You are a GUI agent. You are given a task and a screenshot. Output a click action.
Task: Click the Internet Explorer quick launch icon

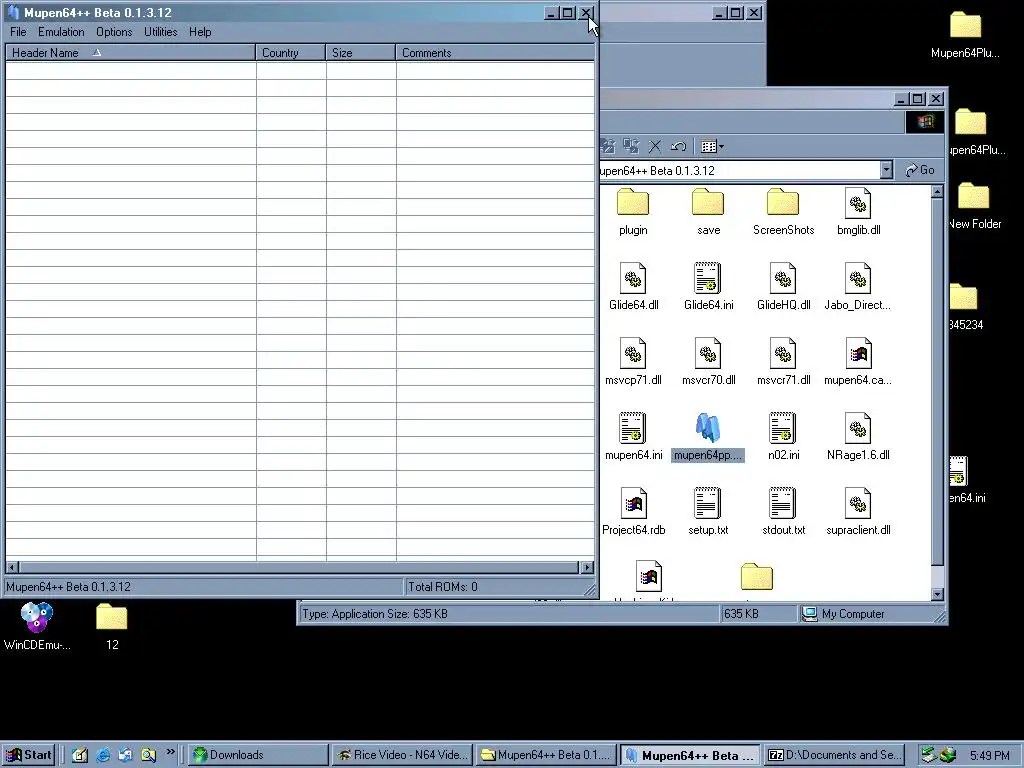(x=103, y=755)
